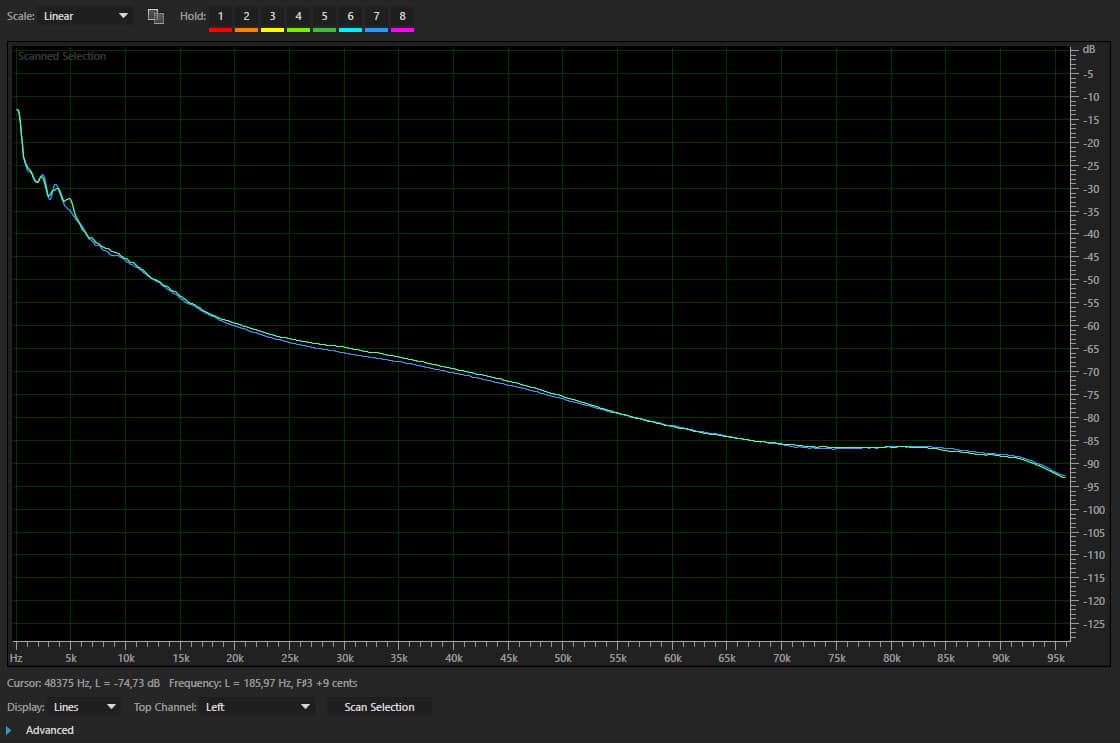Click the 'Hz' unit label on axis
The width and height of the screenshot is (1120, 743).
(x=16, y=658)
